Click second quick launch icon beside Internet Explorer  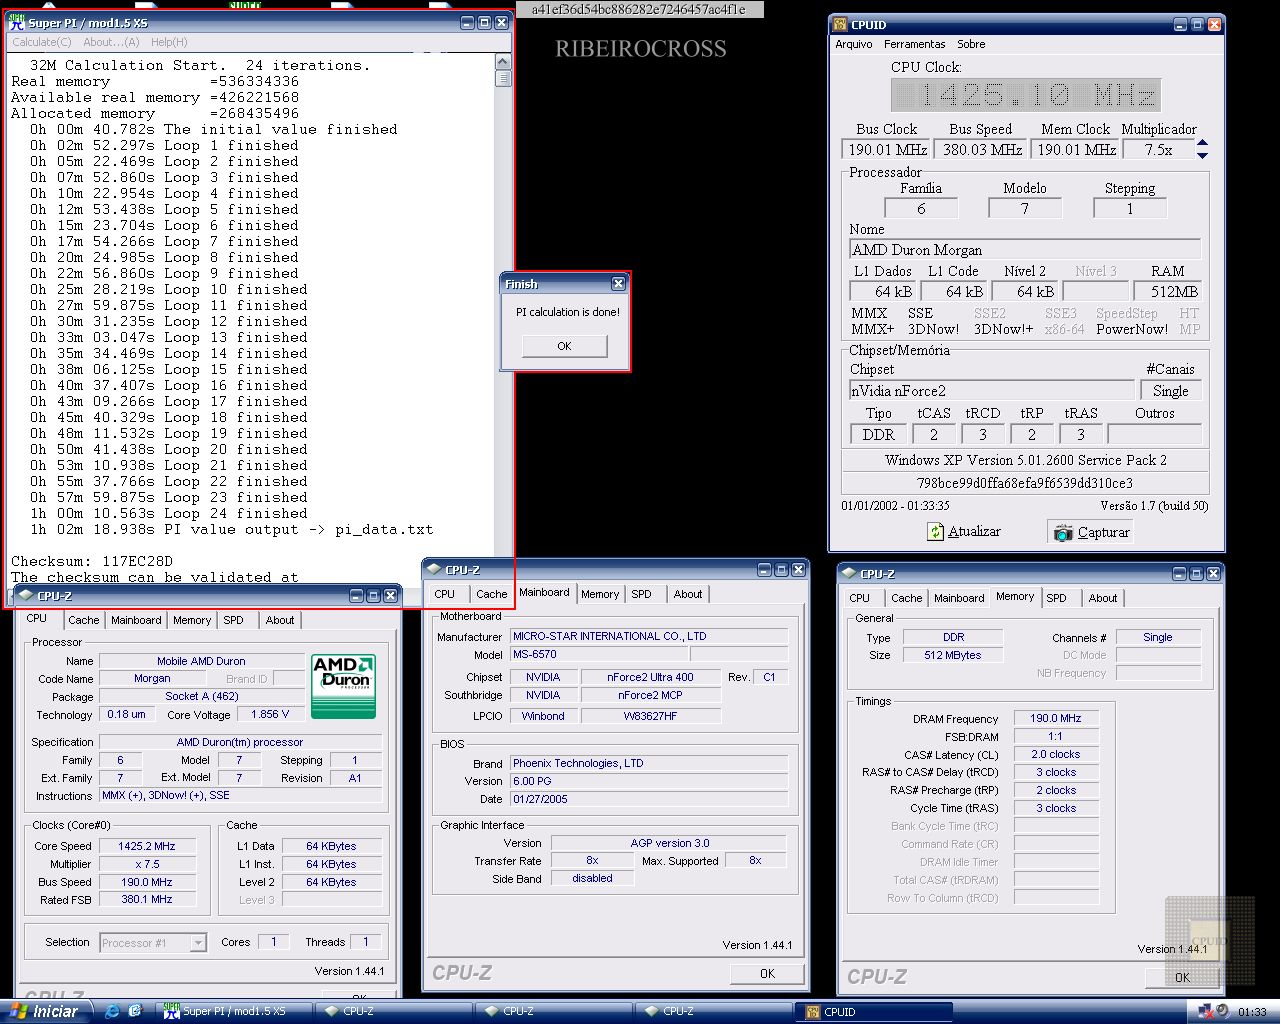[x=135, y=1012]
